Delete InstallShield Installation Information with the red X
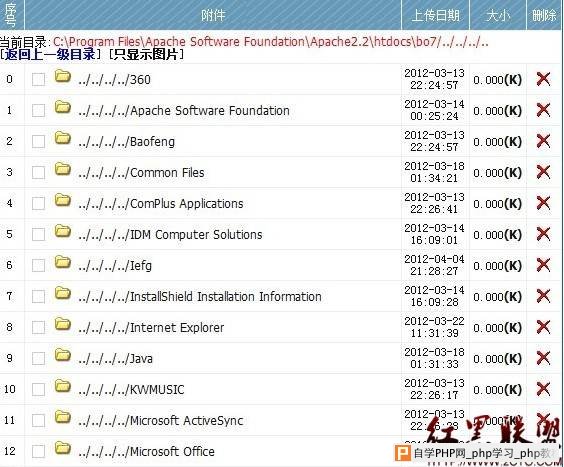Image resolution: width=564 pixels, height=467 pixels. pos(543,296)
